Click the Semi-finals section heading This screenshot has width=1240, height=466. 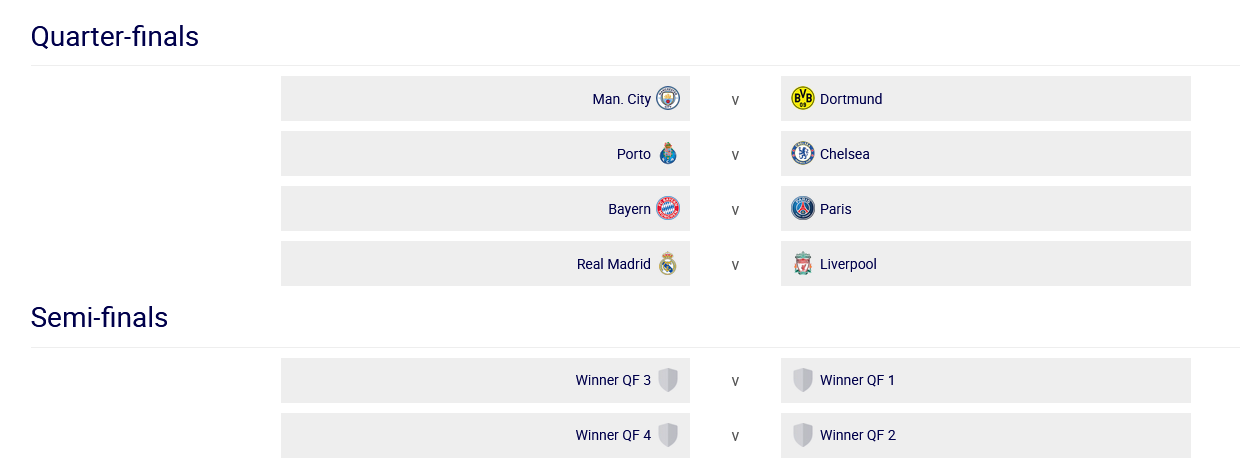(99, 318)
